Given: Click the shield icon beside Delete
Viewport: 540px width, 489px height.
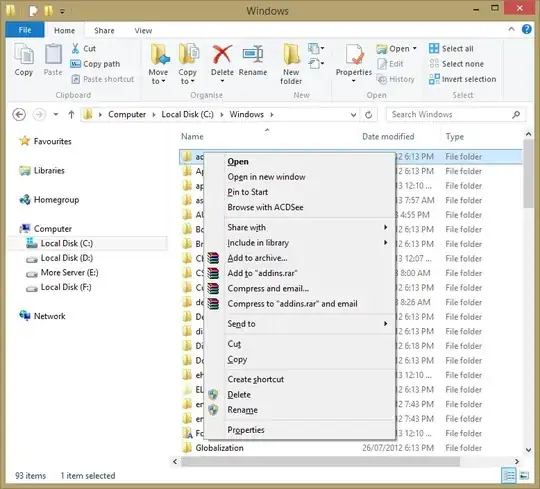Looking at the screenshot, I should pyautogui.click(x=214, y=395).
